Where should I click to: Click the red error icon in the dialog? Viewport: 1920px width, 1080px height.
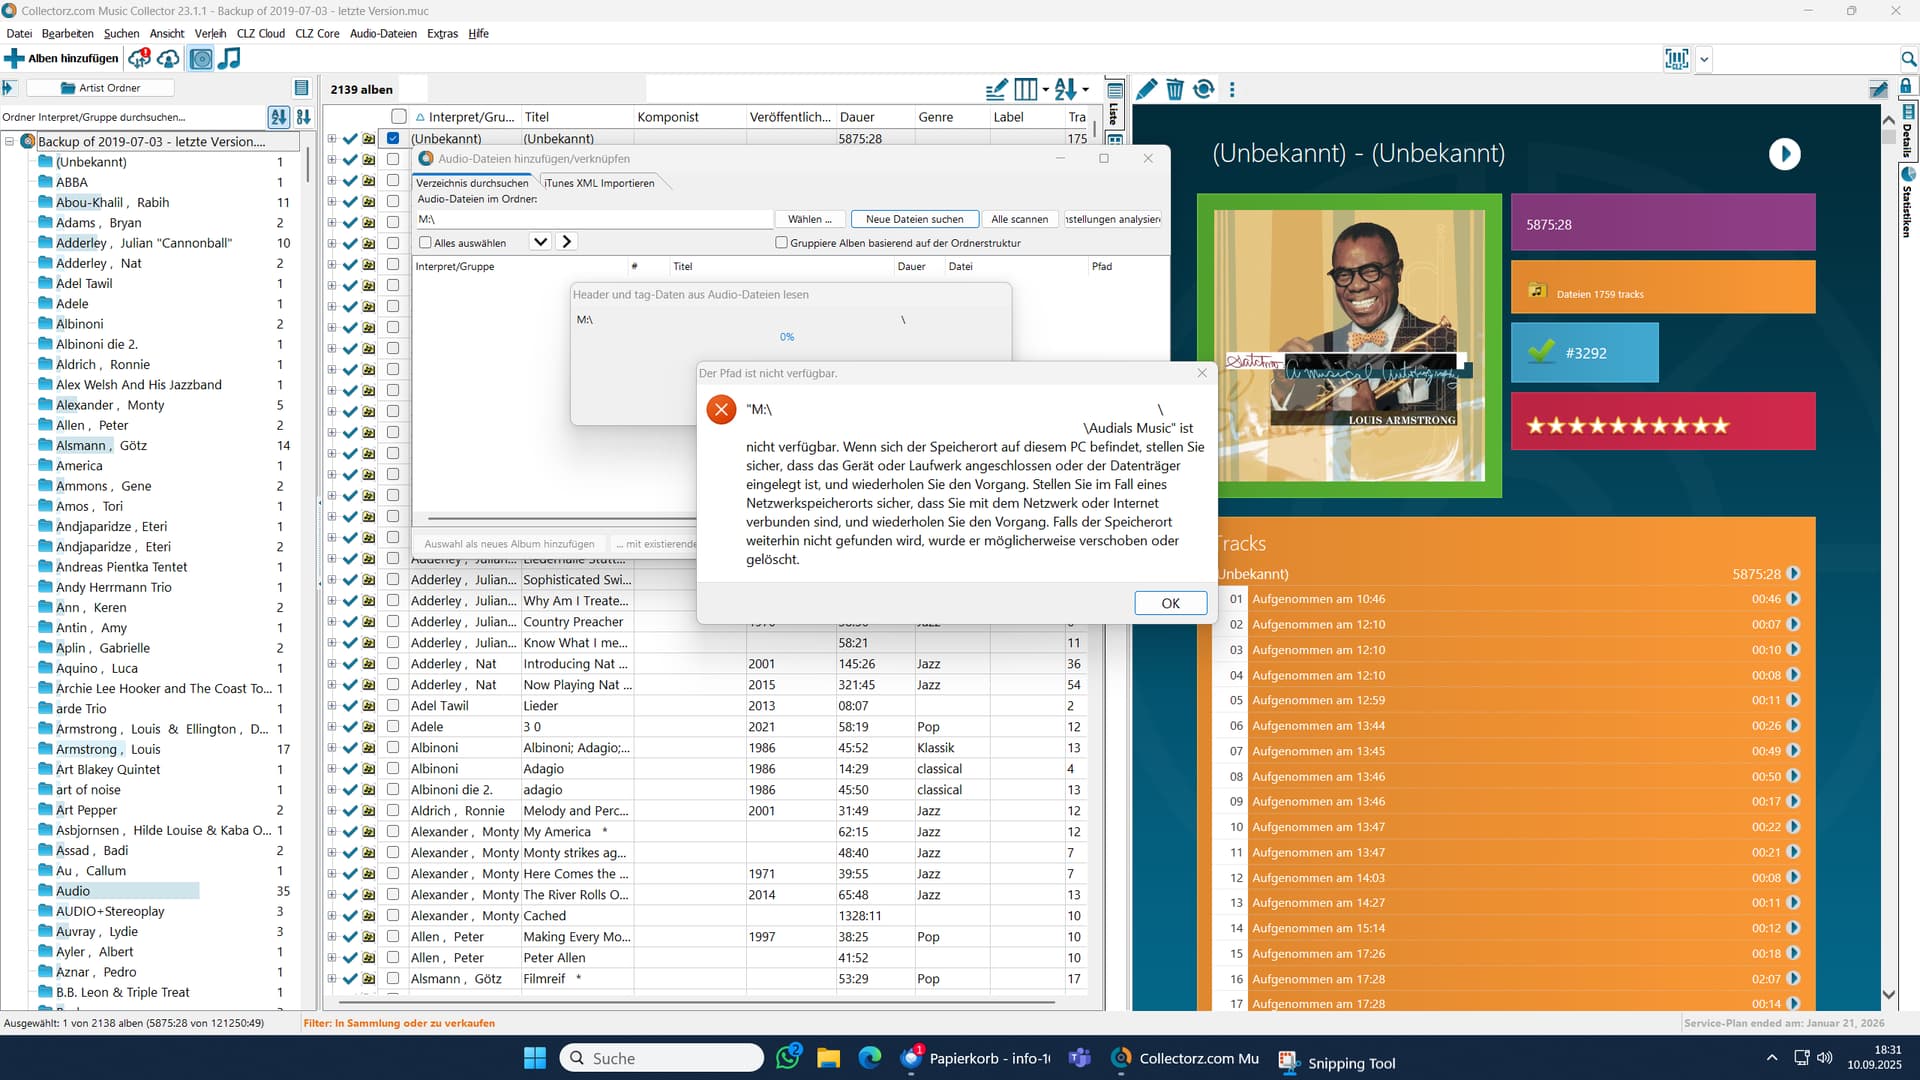click(721, 409)
